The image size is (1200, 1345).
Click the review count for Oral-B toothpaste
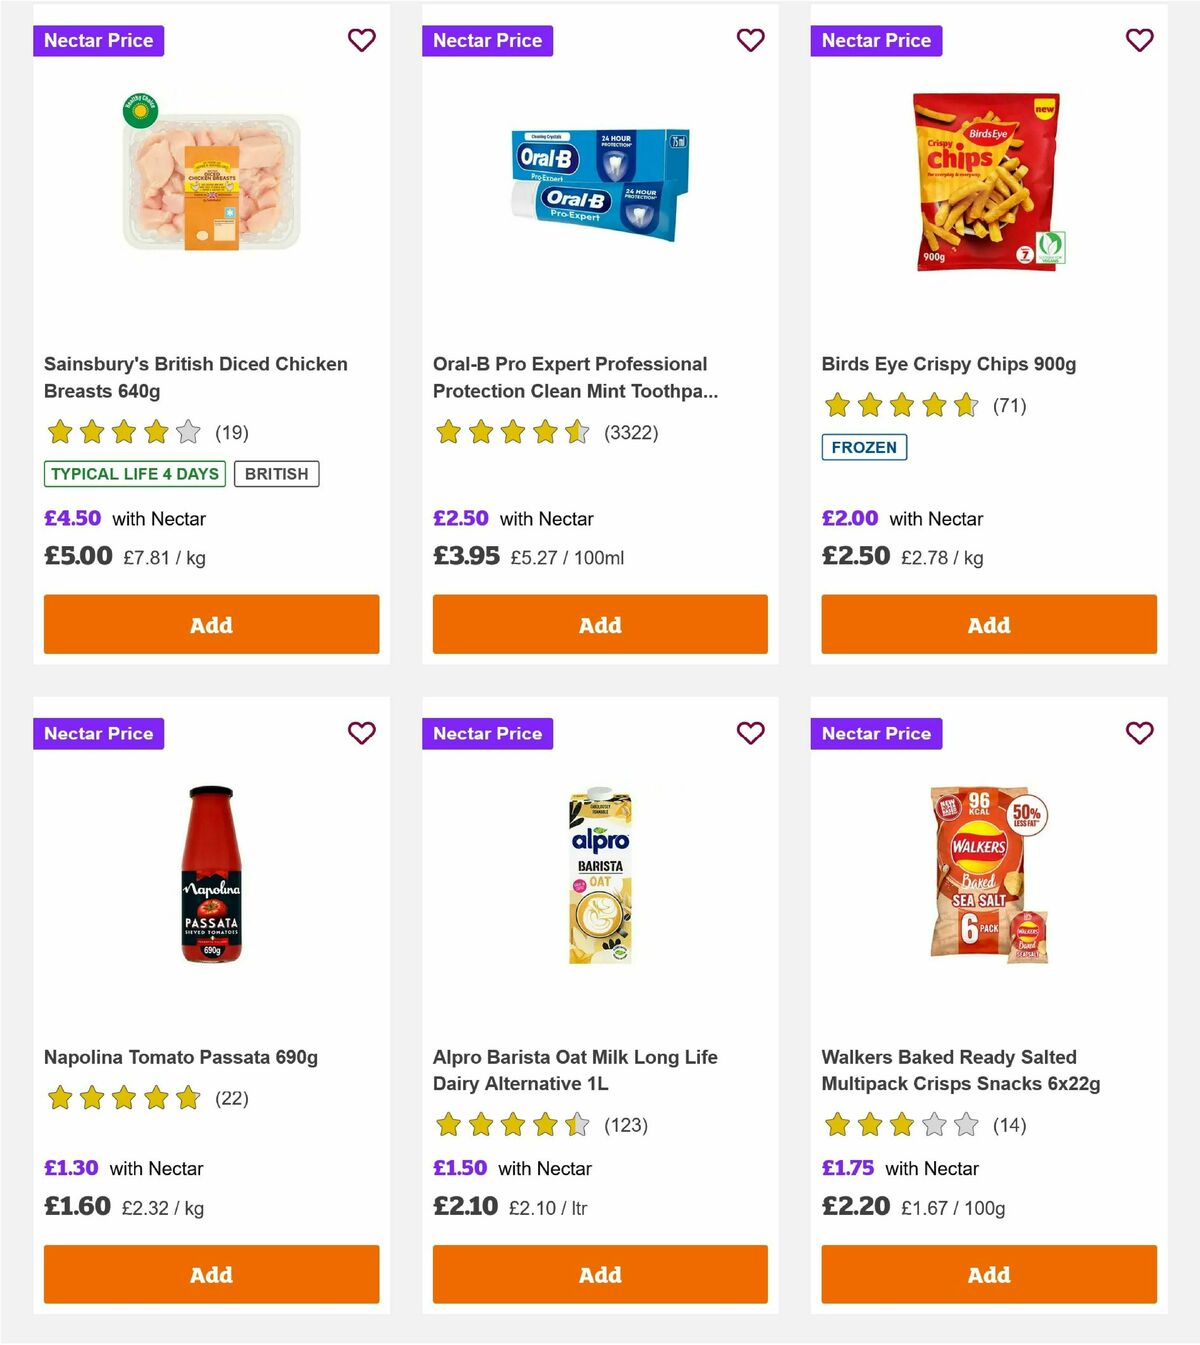(x=630, y=432)
